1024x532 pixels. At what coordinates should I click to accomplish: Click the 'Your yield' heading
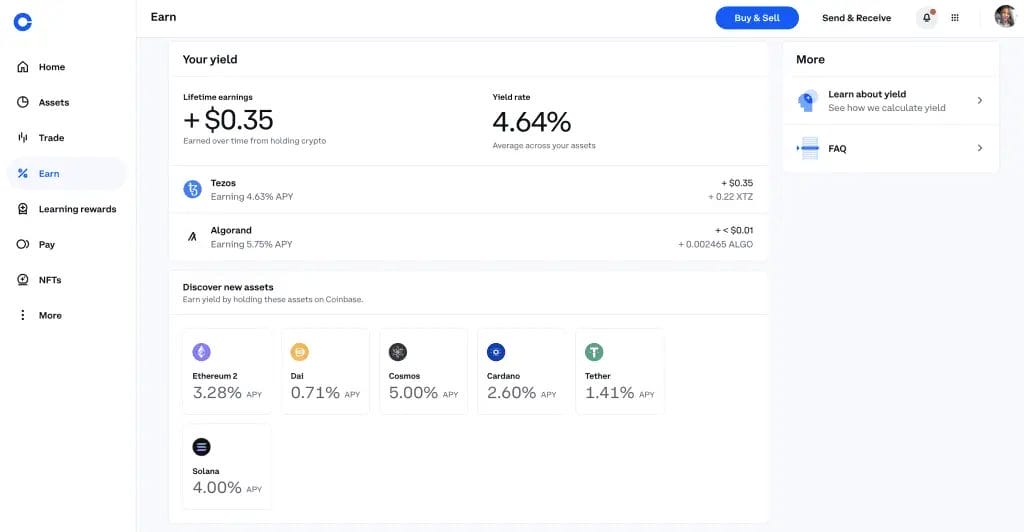point(210,59)
